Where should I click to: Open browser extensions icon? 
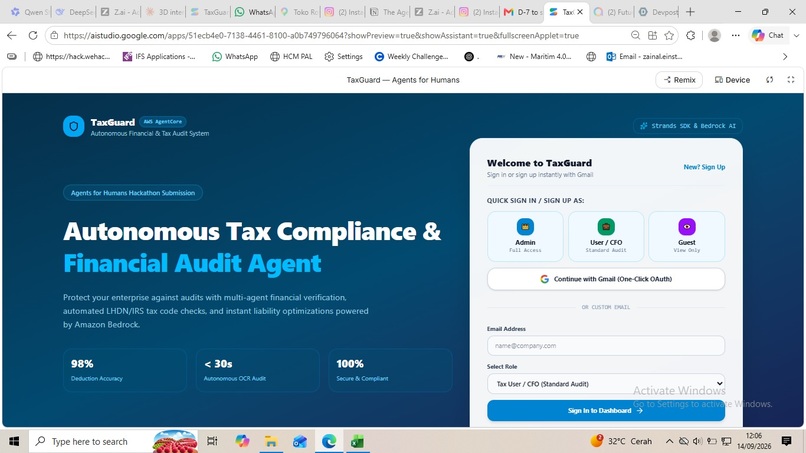coord(691,35)
